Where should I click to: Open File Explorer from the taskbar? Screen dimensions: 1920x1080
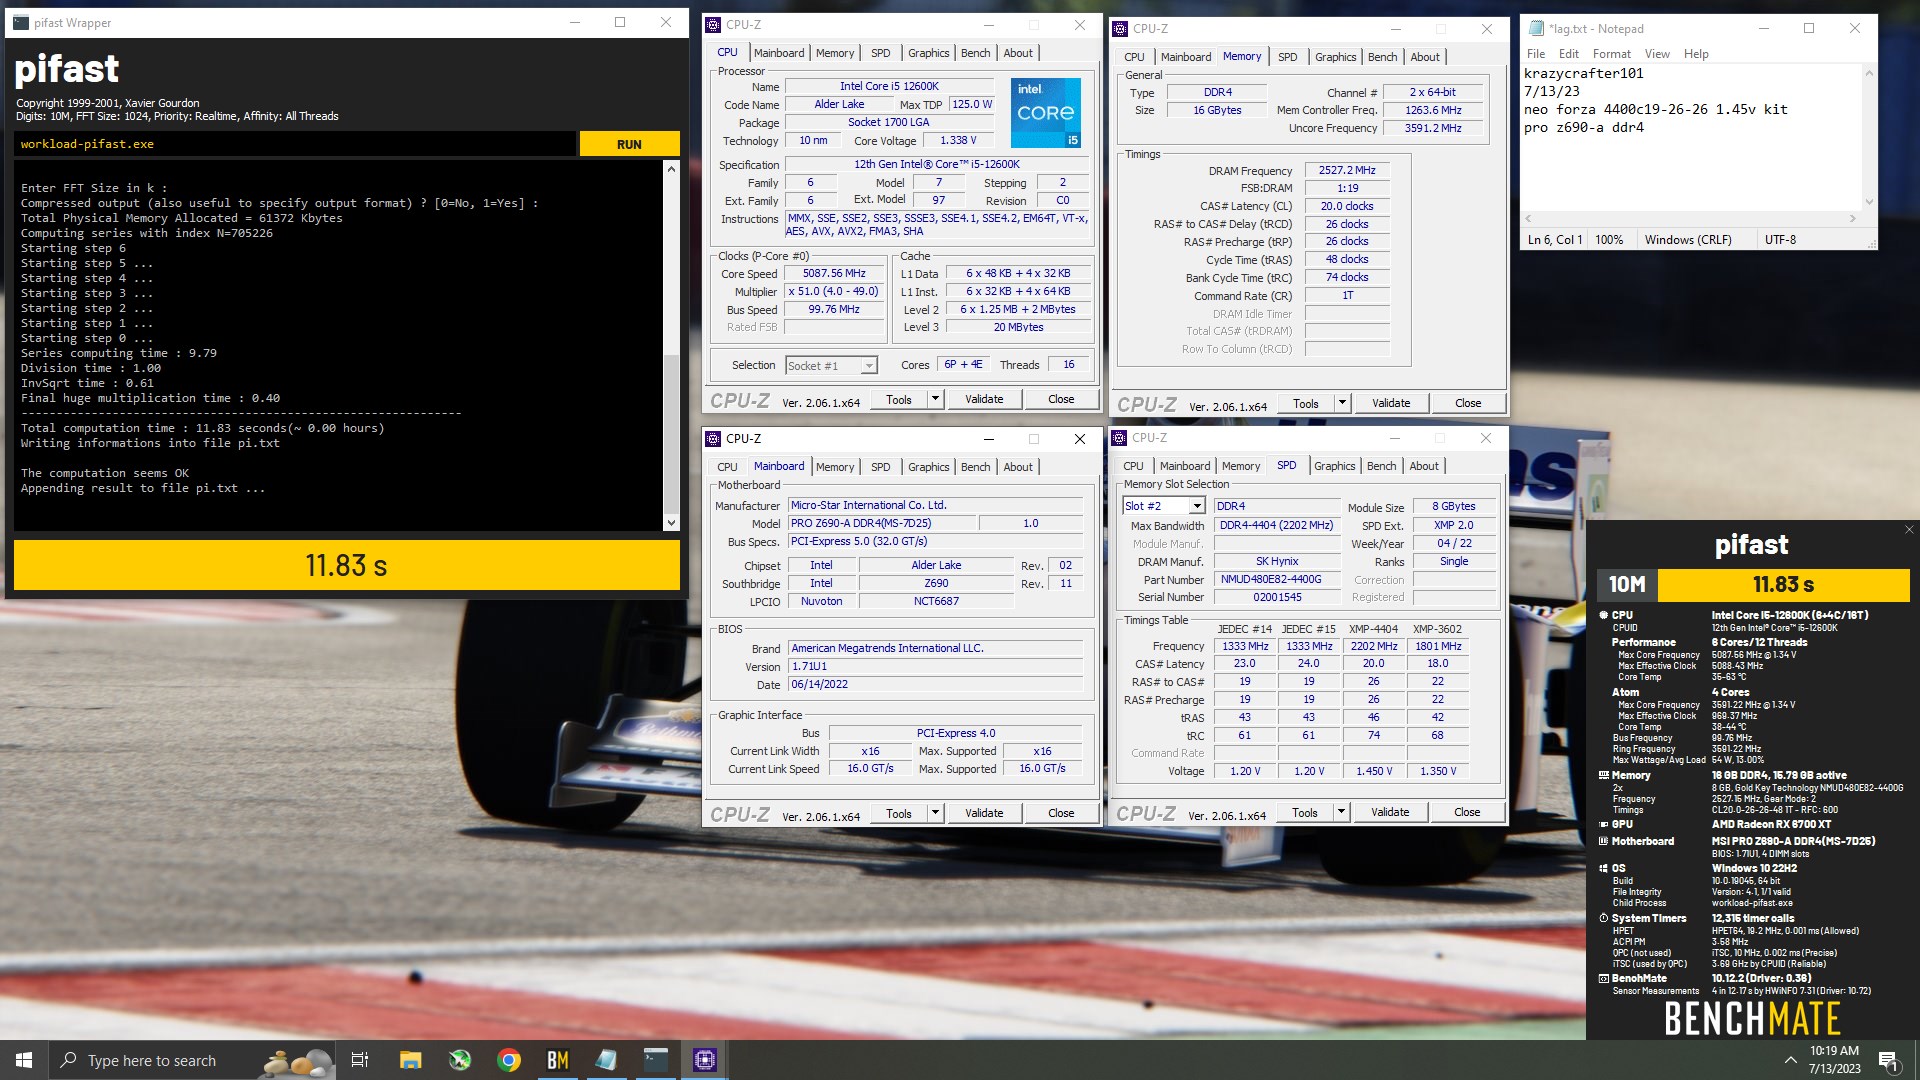point(410,1060)
